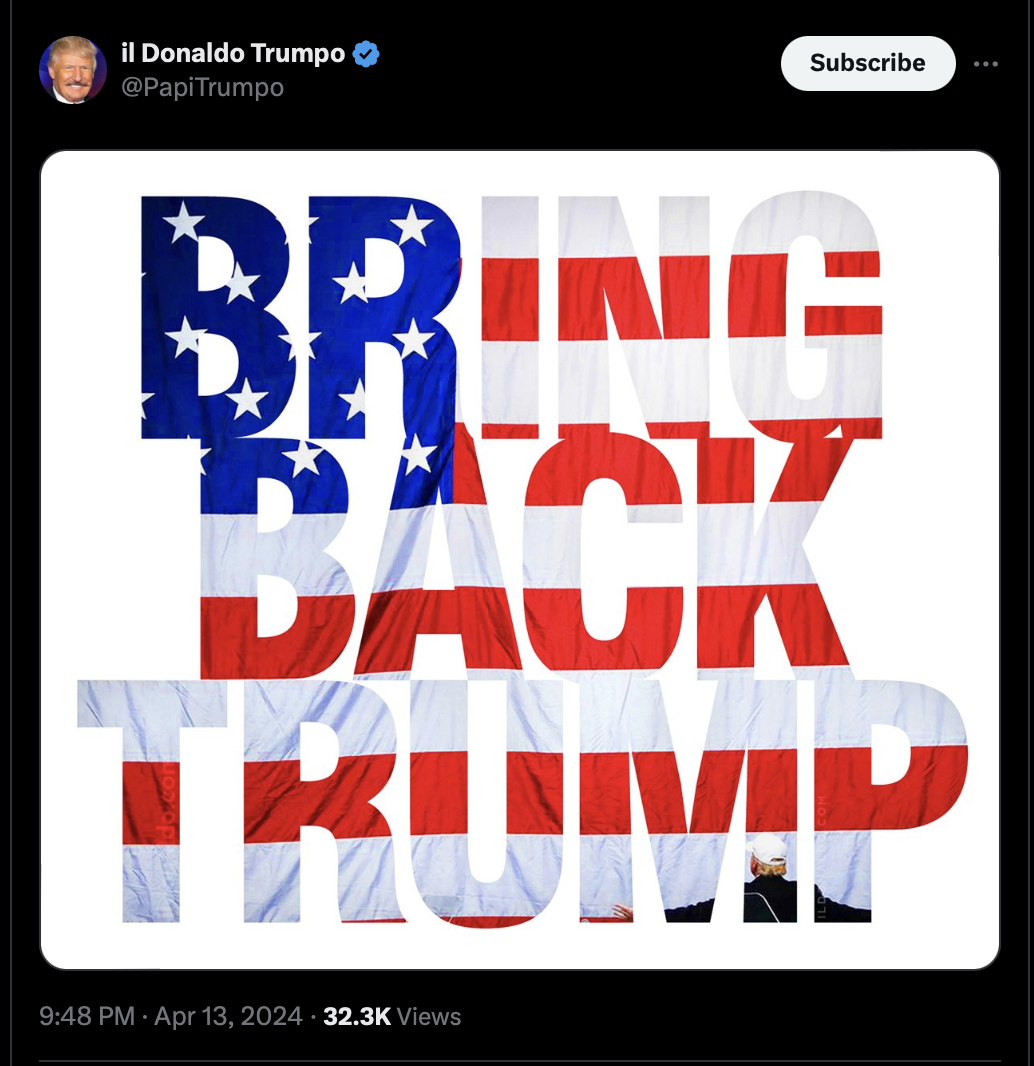The height and width of the screenshot is (1066, 1034).
Task: Open the il Donaldo Trumpo display name
Action: [232, 53]
